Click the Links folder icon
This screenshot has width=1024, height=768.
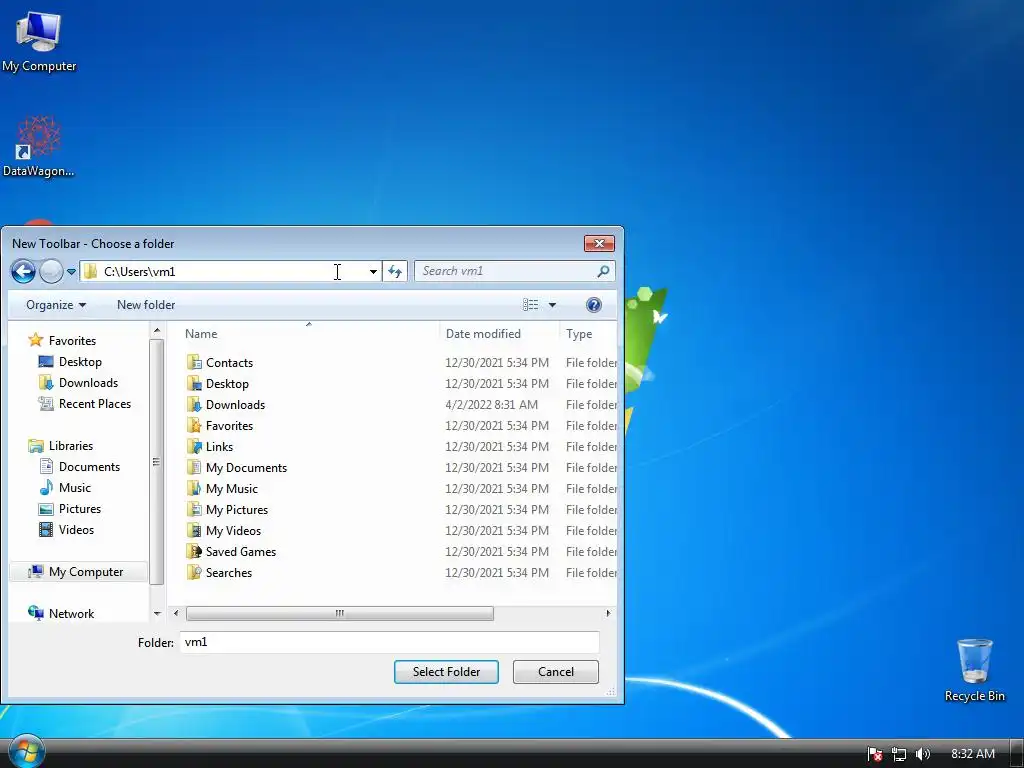click(194, 447)
